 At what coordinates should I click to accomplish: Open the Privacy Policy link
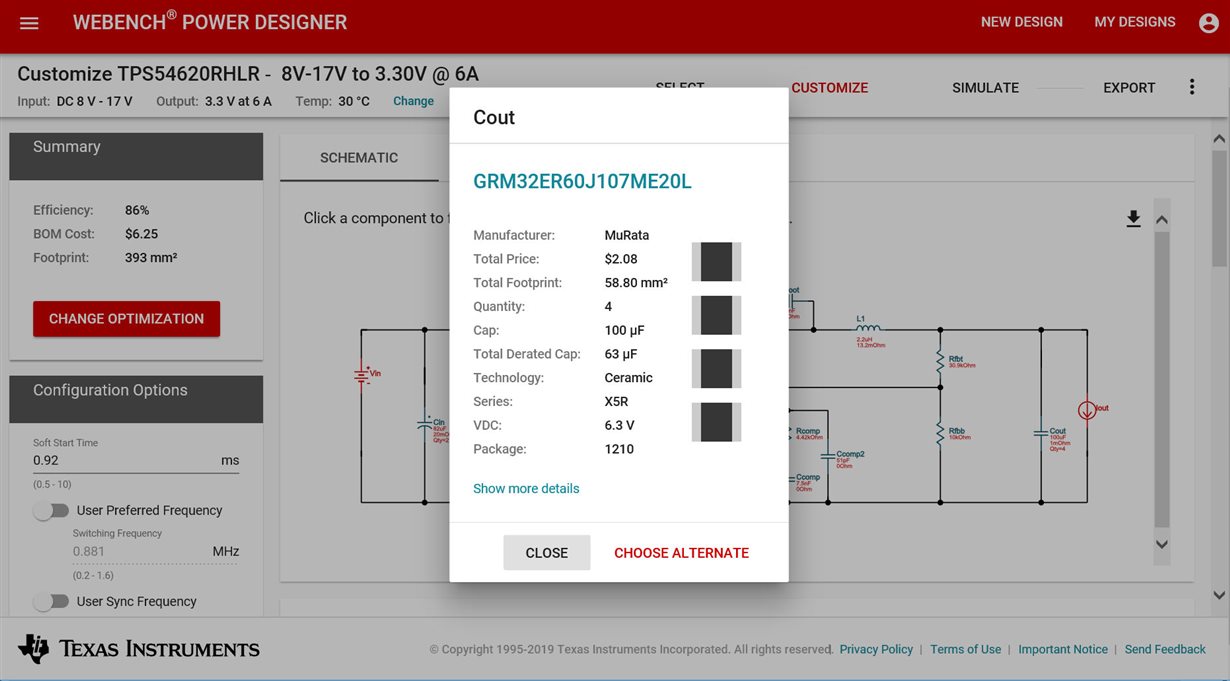(876, 649)
